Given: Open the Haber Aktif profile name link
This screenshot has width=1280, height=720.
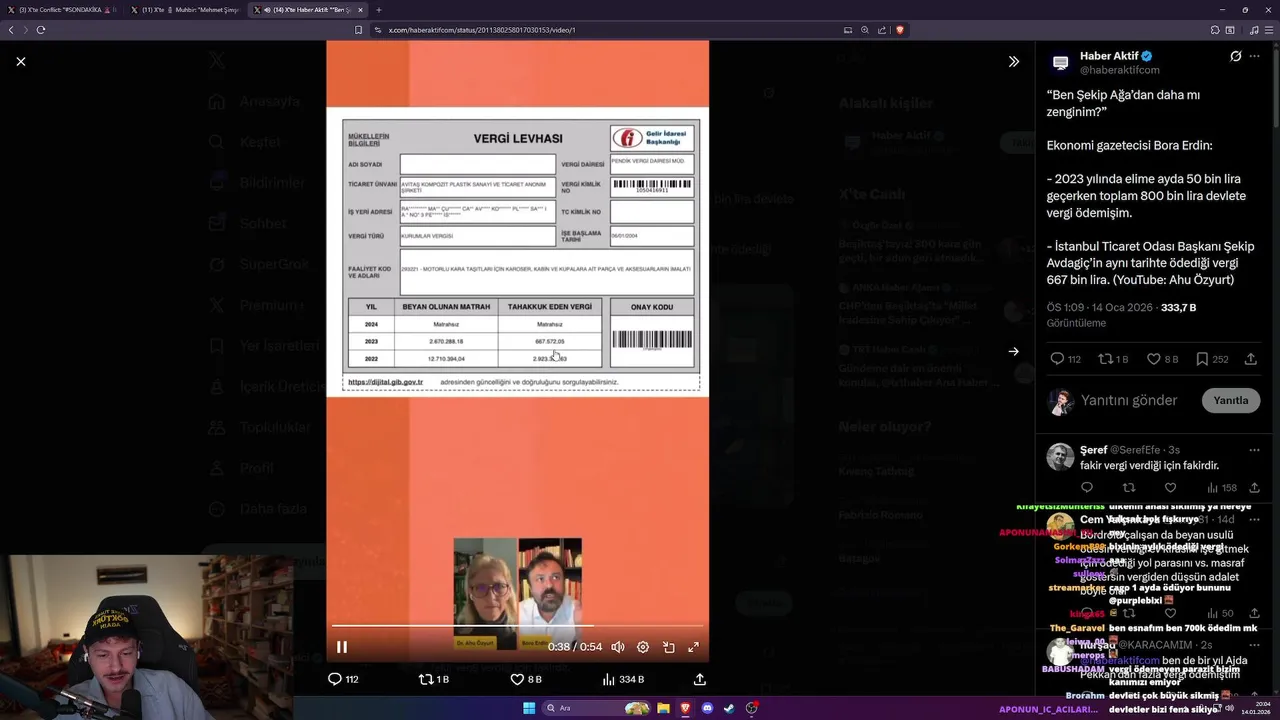Looking at the screenshot, I should click(x=1109, y=56).
